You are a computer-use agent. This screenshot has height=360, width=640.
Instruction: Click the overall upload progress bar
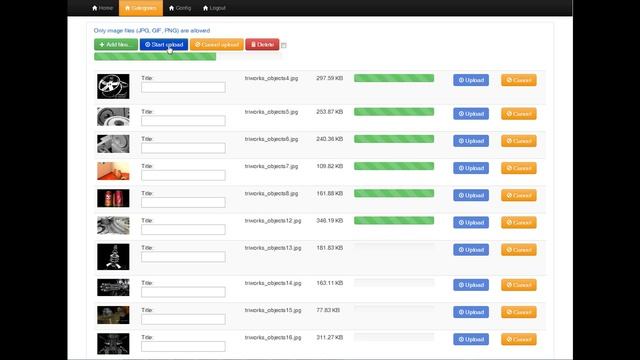coord(188,57)
